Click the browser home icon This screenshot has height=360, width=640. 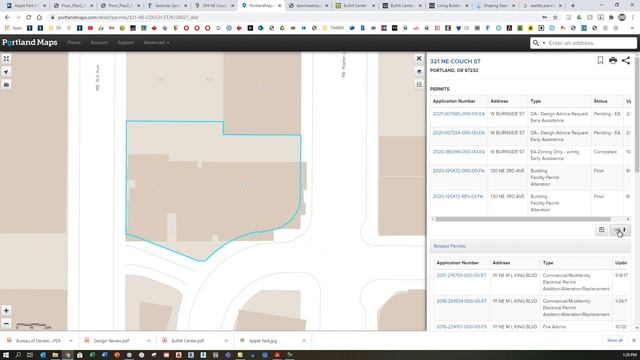click(39, 18)
